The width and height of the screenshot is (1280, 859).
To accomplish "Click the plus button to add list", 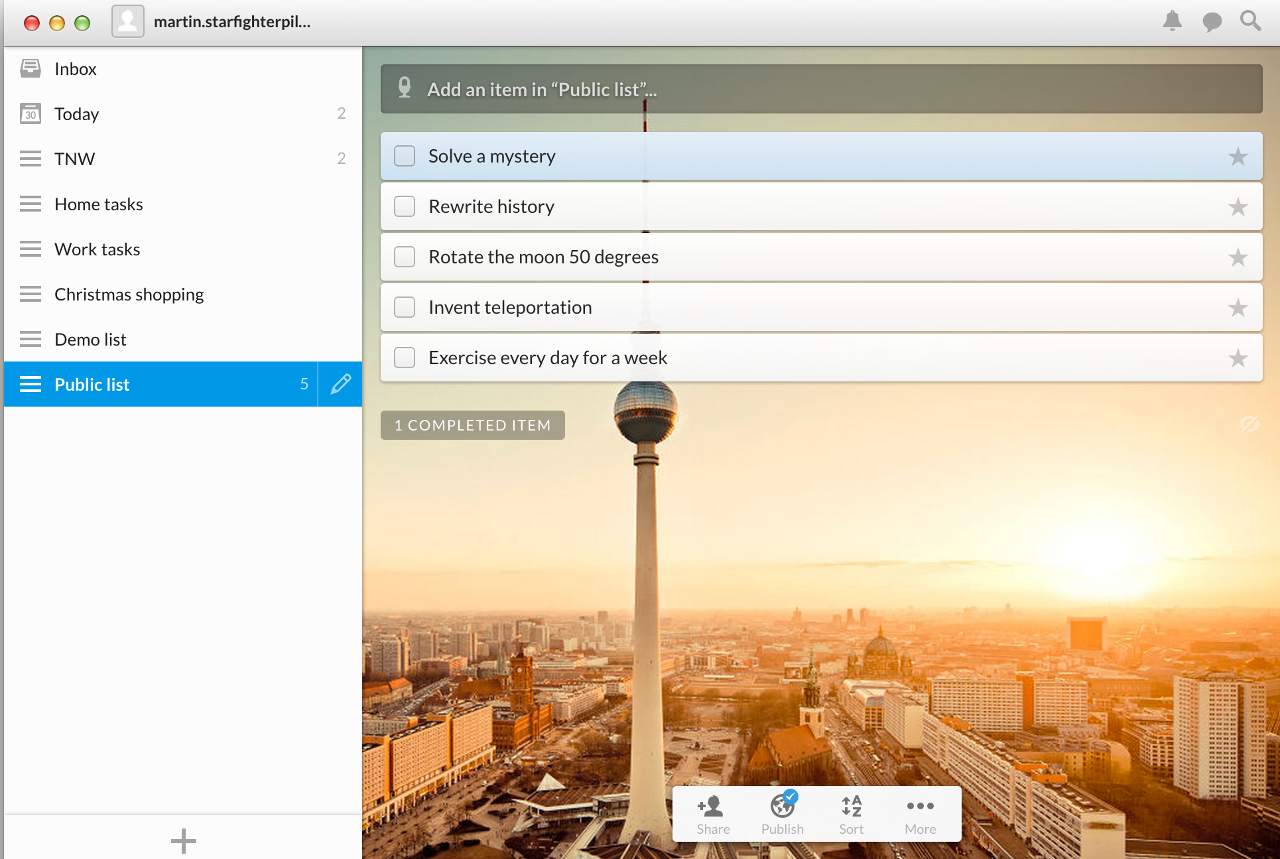I will 183,841.
